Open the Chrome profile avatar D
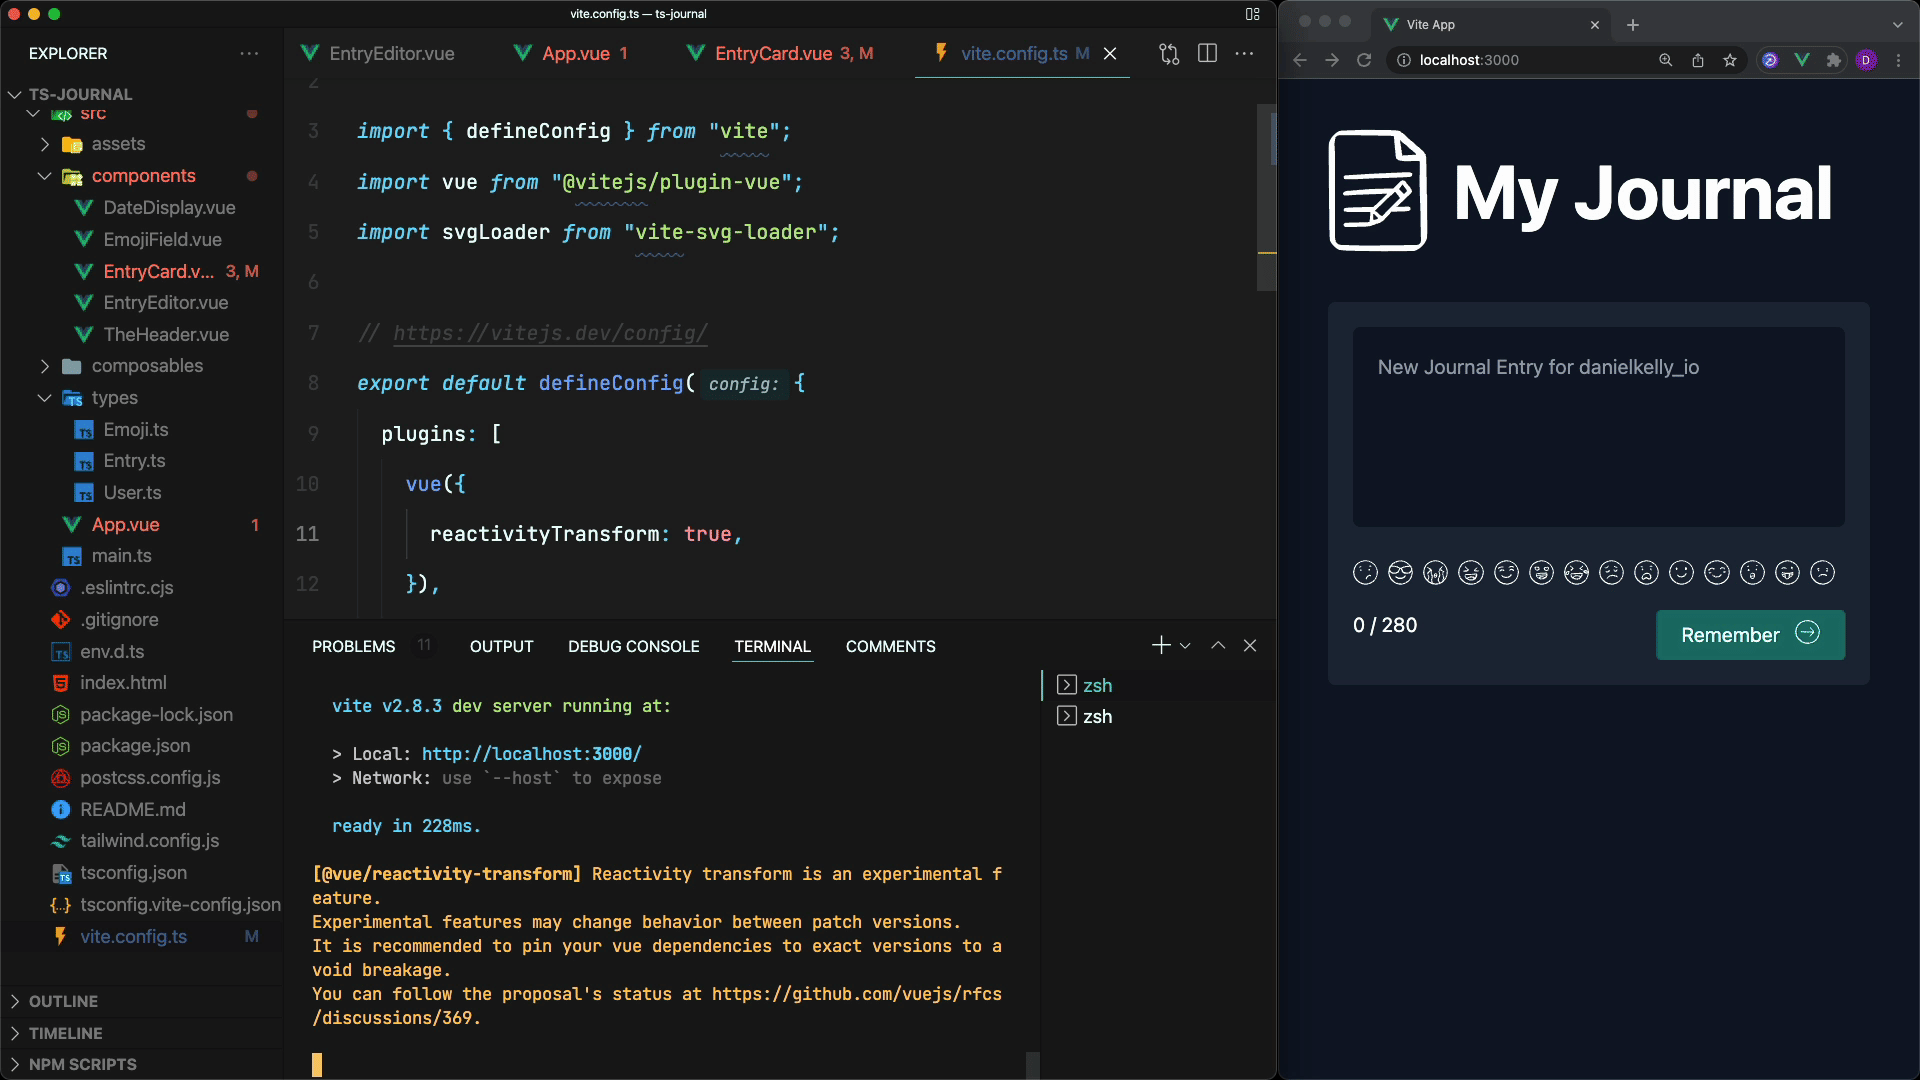The width and height of the screenshot is (1920, 1080). (1866, 60)
